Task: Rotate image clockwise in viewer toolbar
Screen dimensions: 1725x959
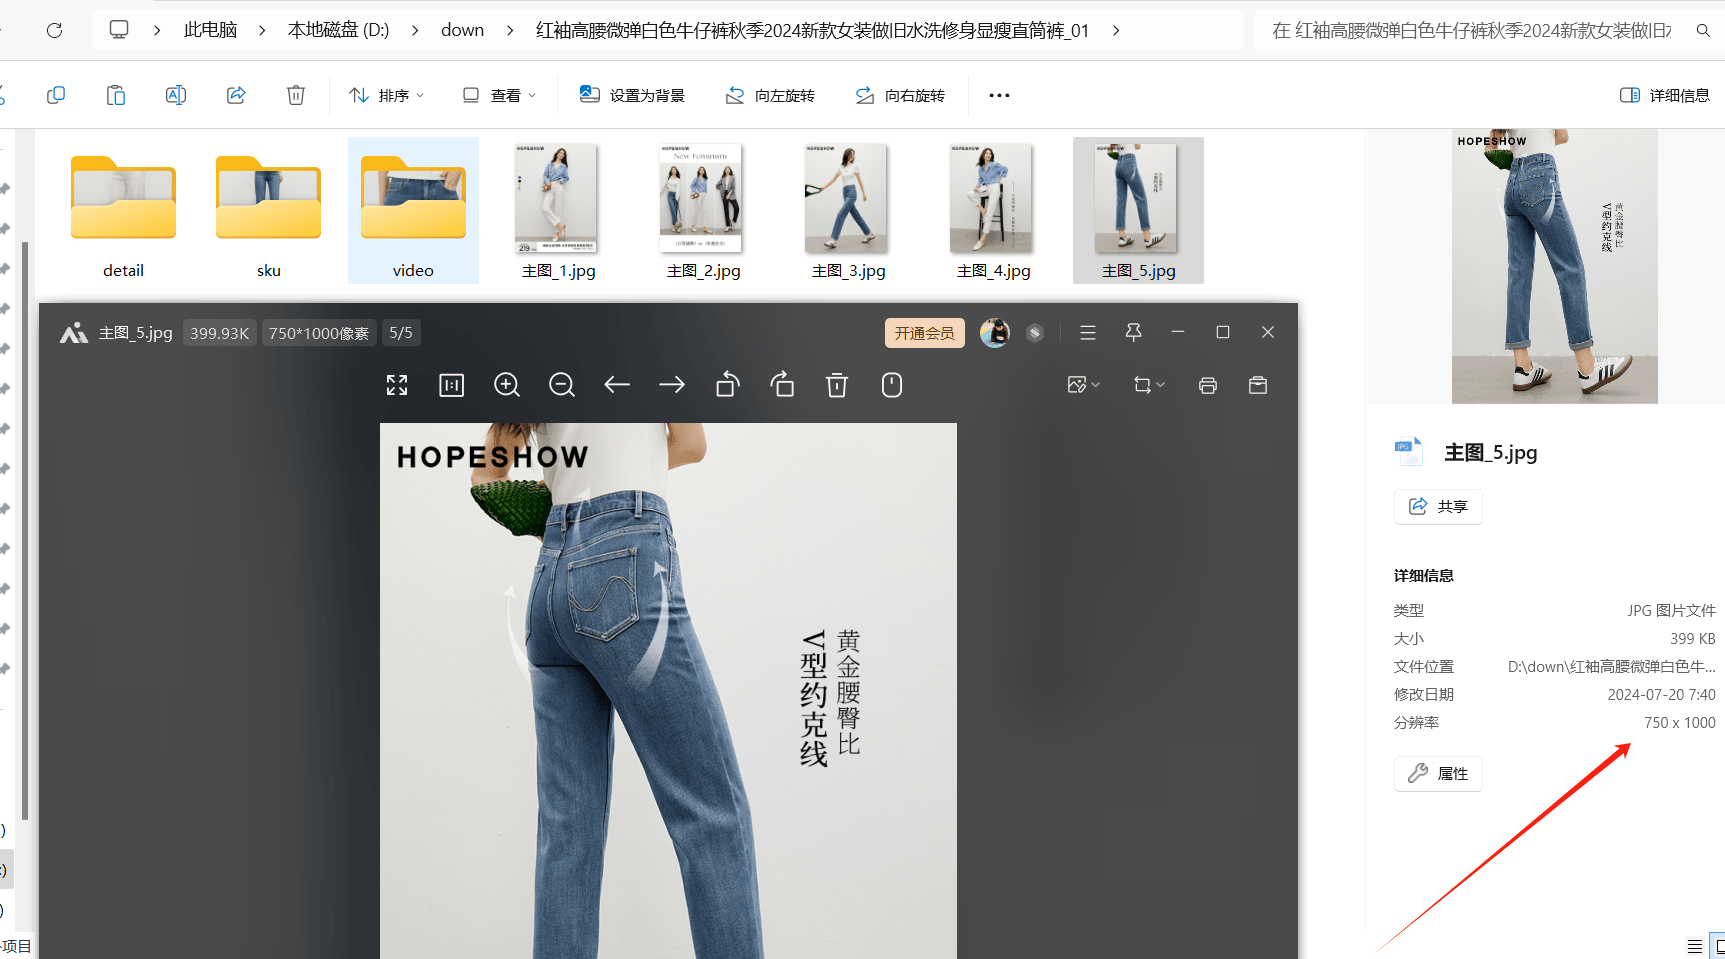Action: tap(782, 385)
